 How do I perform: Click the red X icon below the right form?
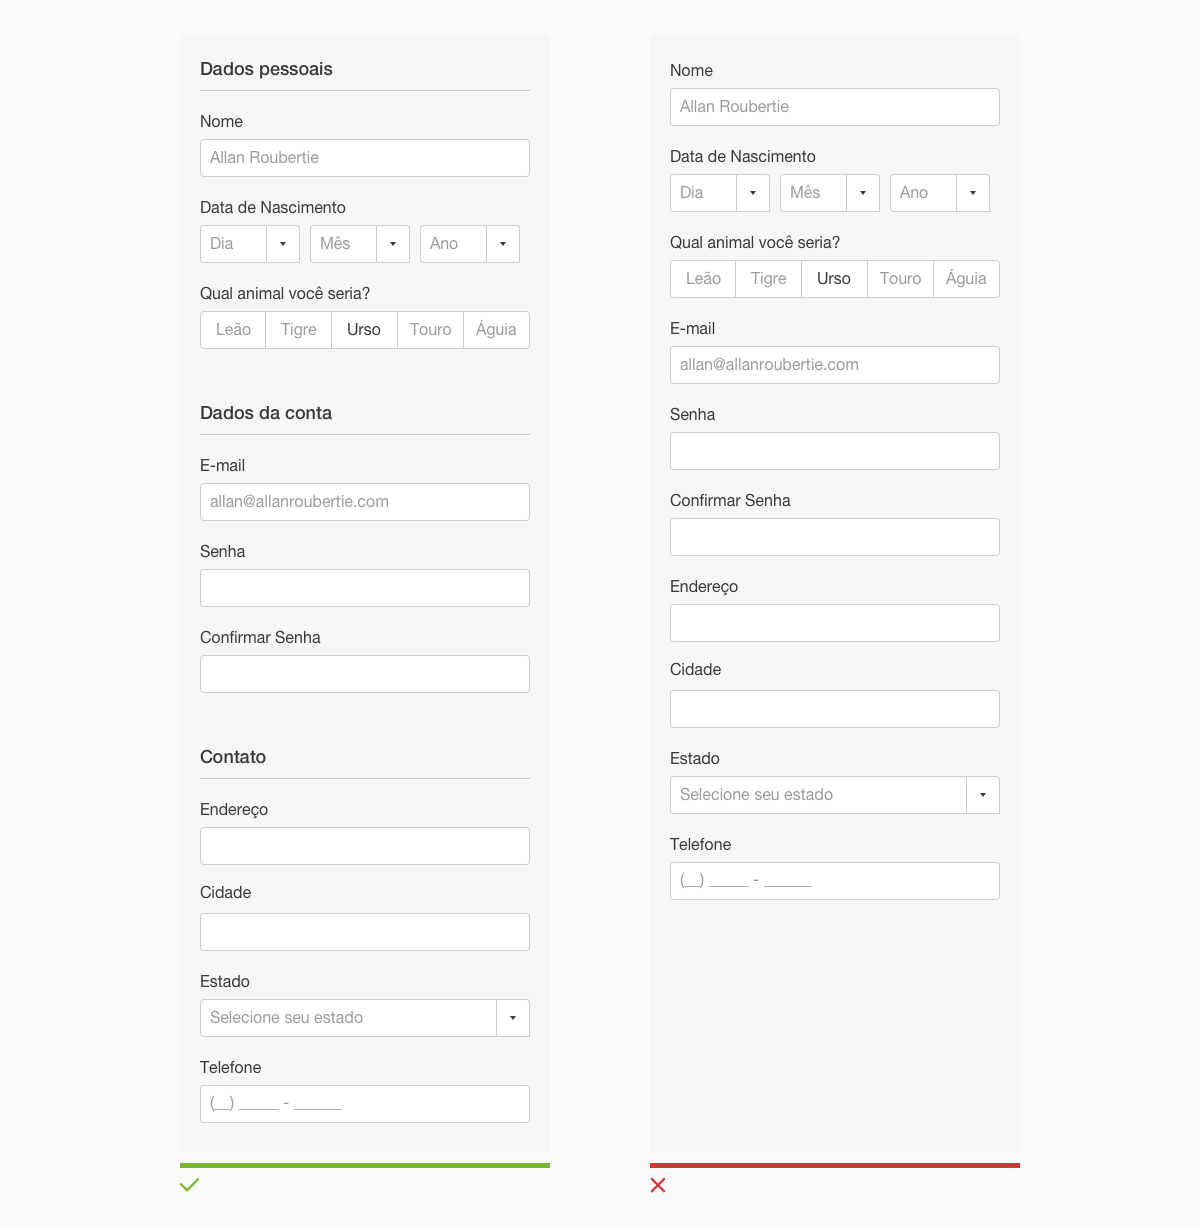point(658,1185)
